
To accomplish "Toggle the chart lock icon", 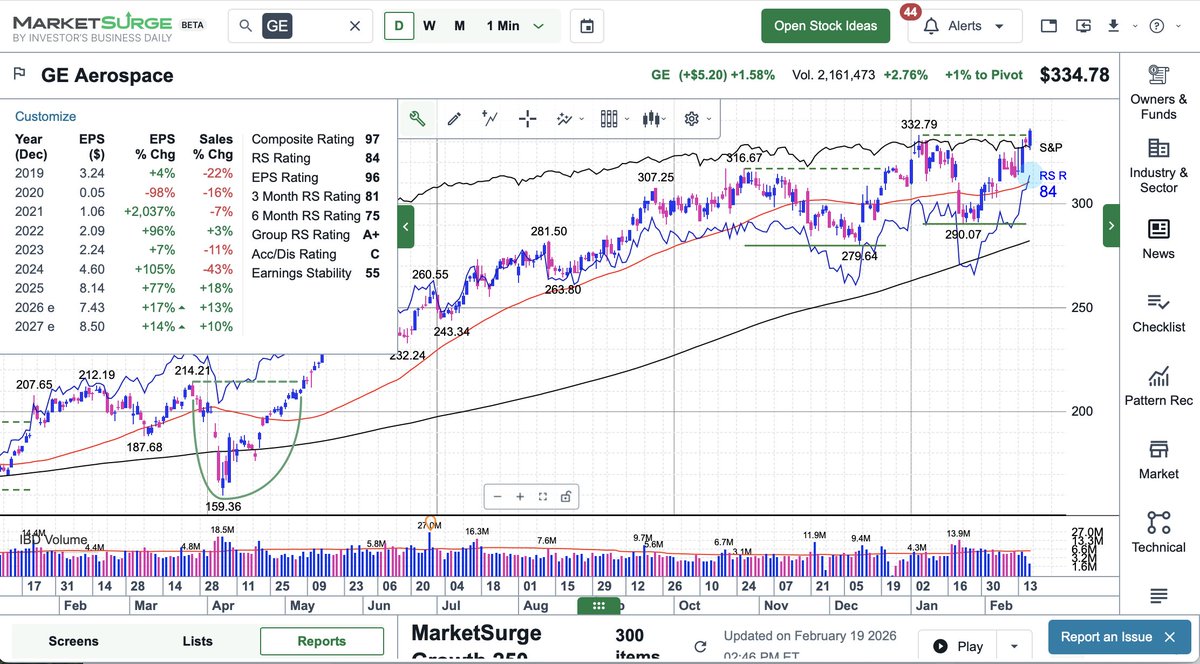I will (566, 497).
